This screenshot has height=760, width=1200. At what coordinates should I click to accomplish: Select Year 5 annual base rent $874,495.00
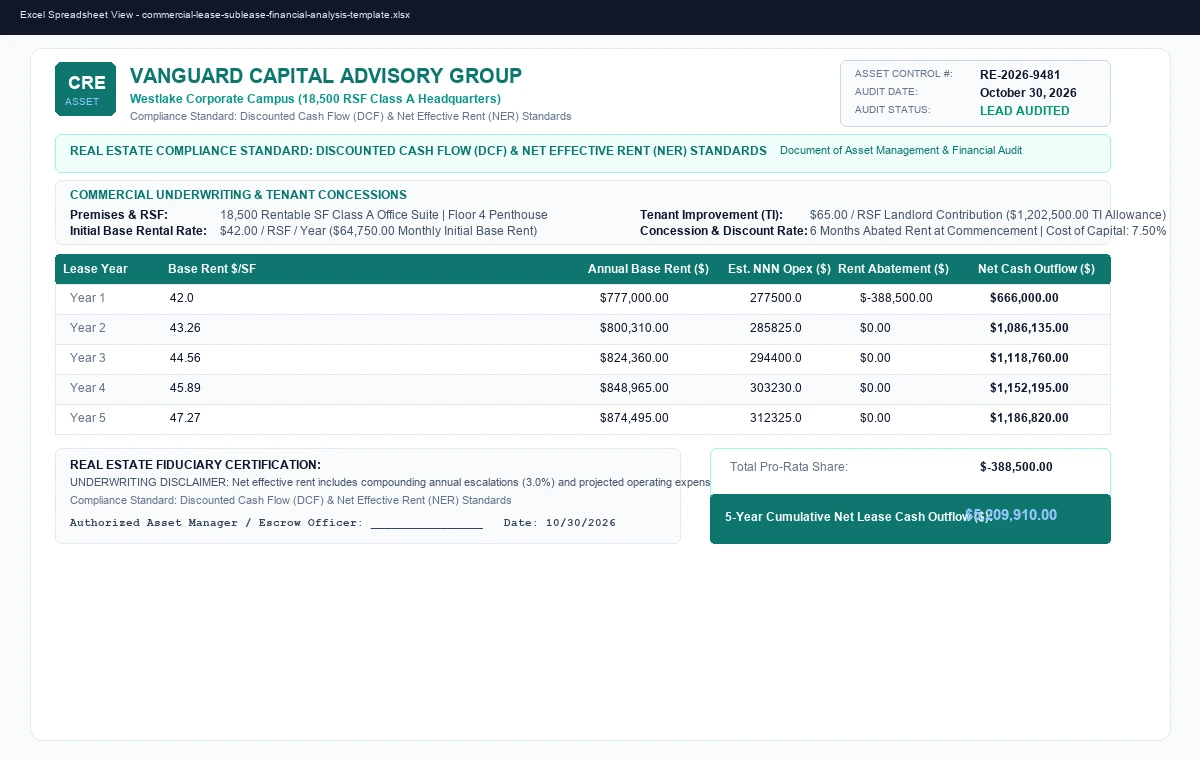point(634,418)
